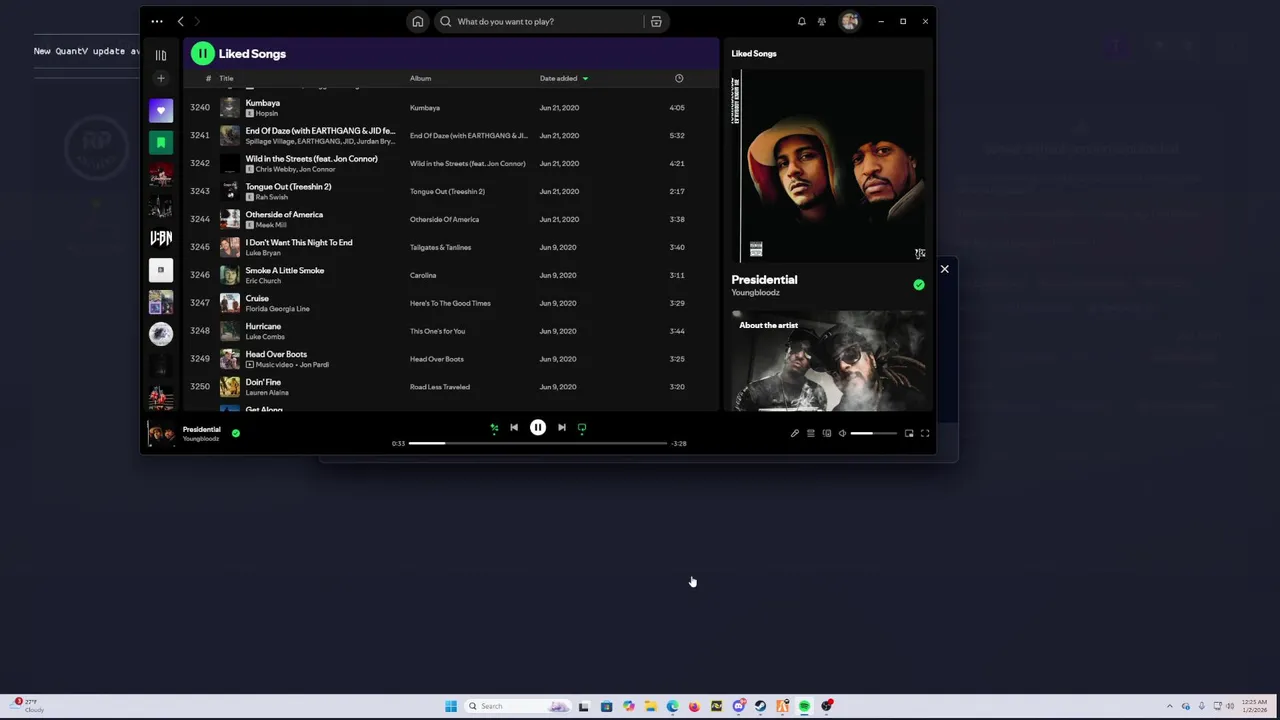Select the song Head Over Boots
This screenshot has width=1280, height=720.
click(x=276, y=355)
